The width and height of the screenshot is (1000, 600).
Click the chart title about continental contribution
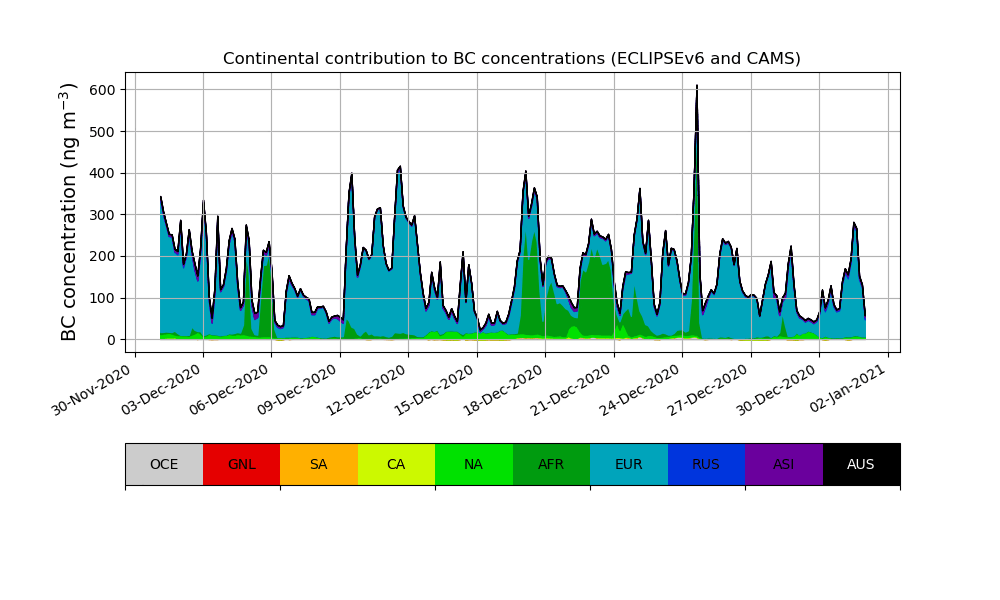pyautogui.click(x=512, y=59)
